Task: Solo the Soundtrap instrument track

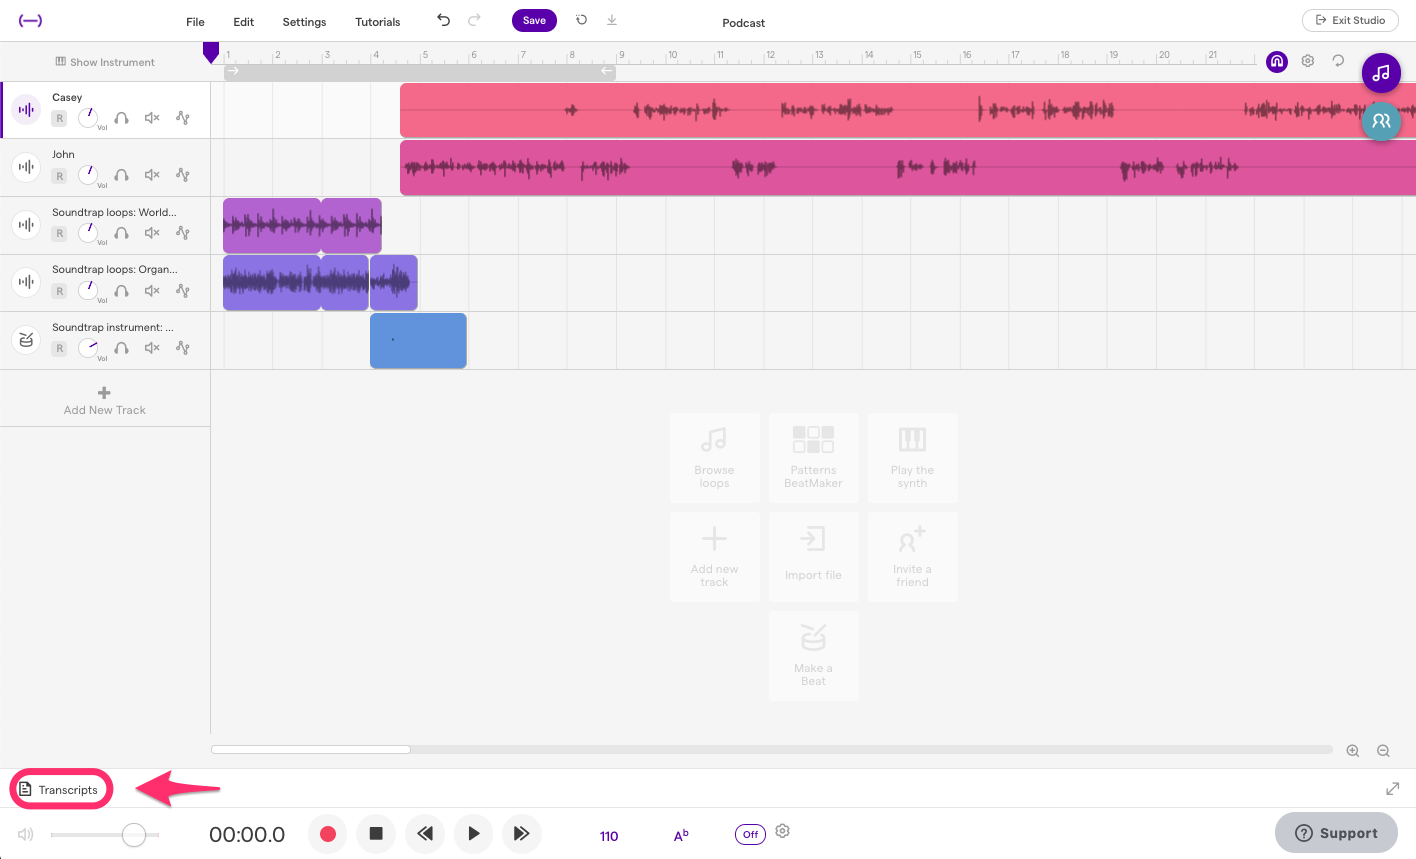Action: (121, 348)
